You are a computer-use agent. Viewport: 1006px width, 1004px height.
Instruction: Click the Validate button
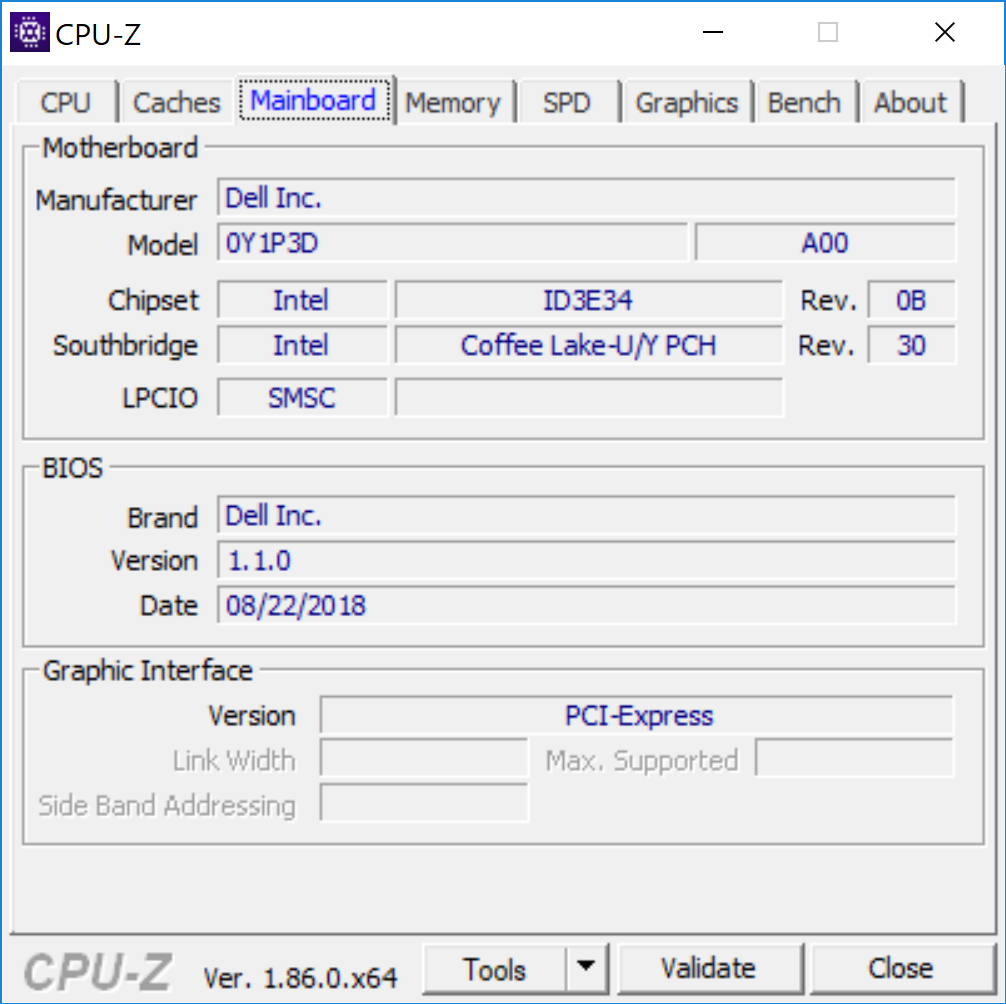(709, 968)
